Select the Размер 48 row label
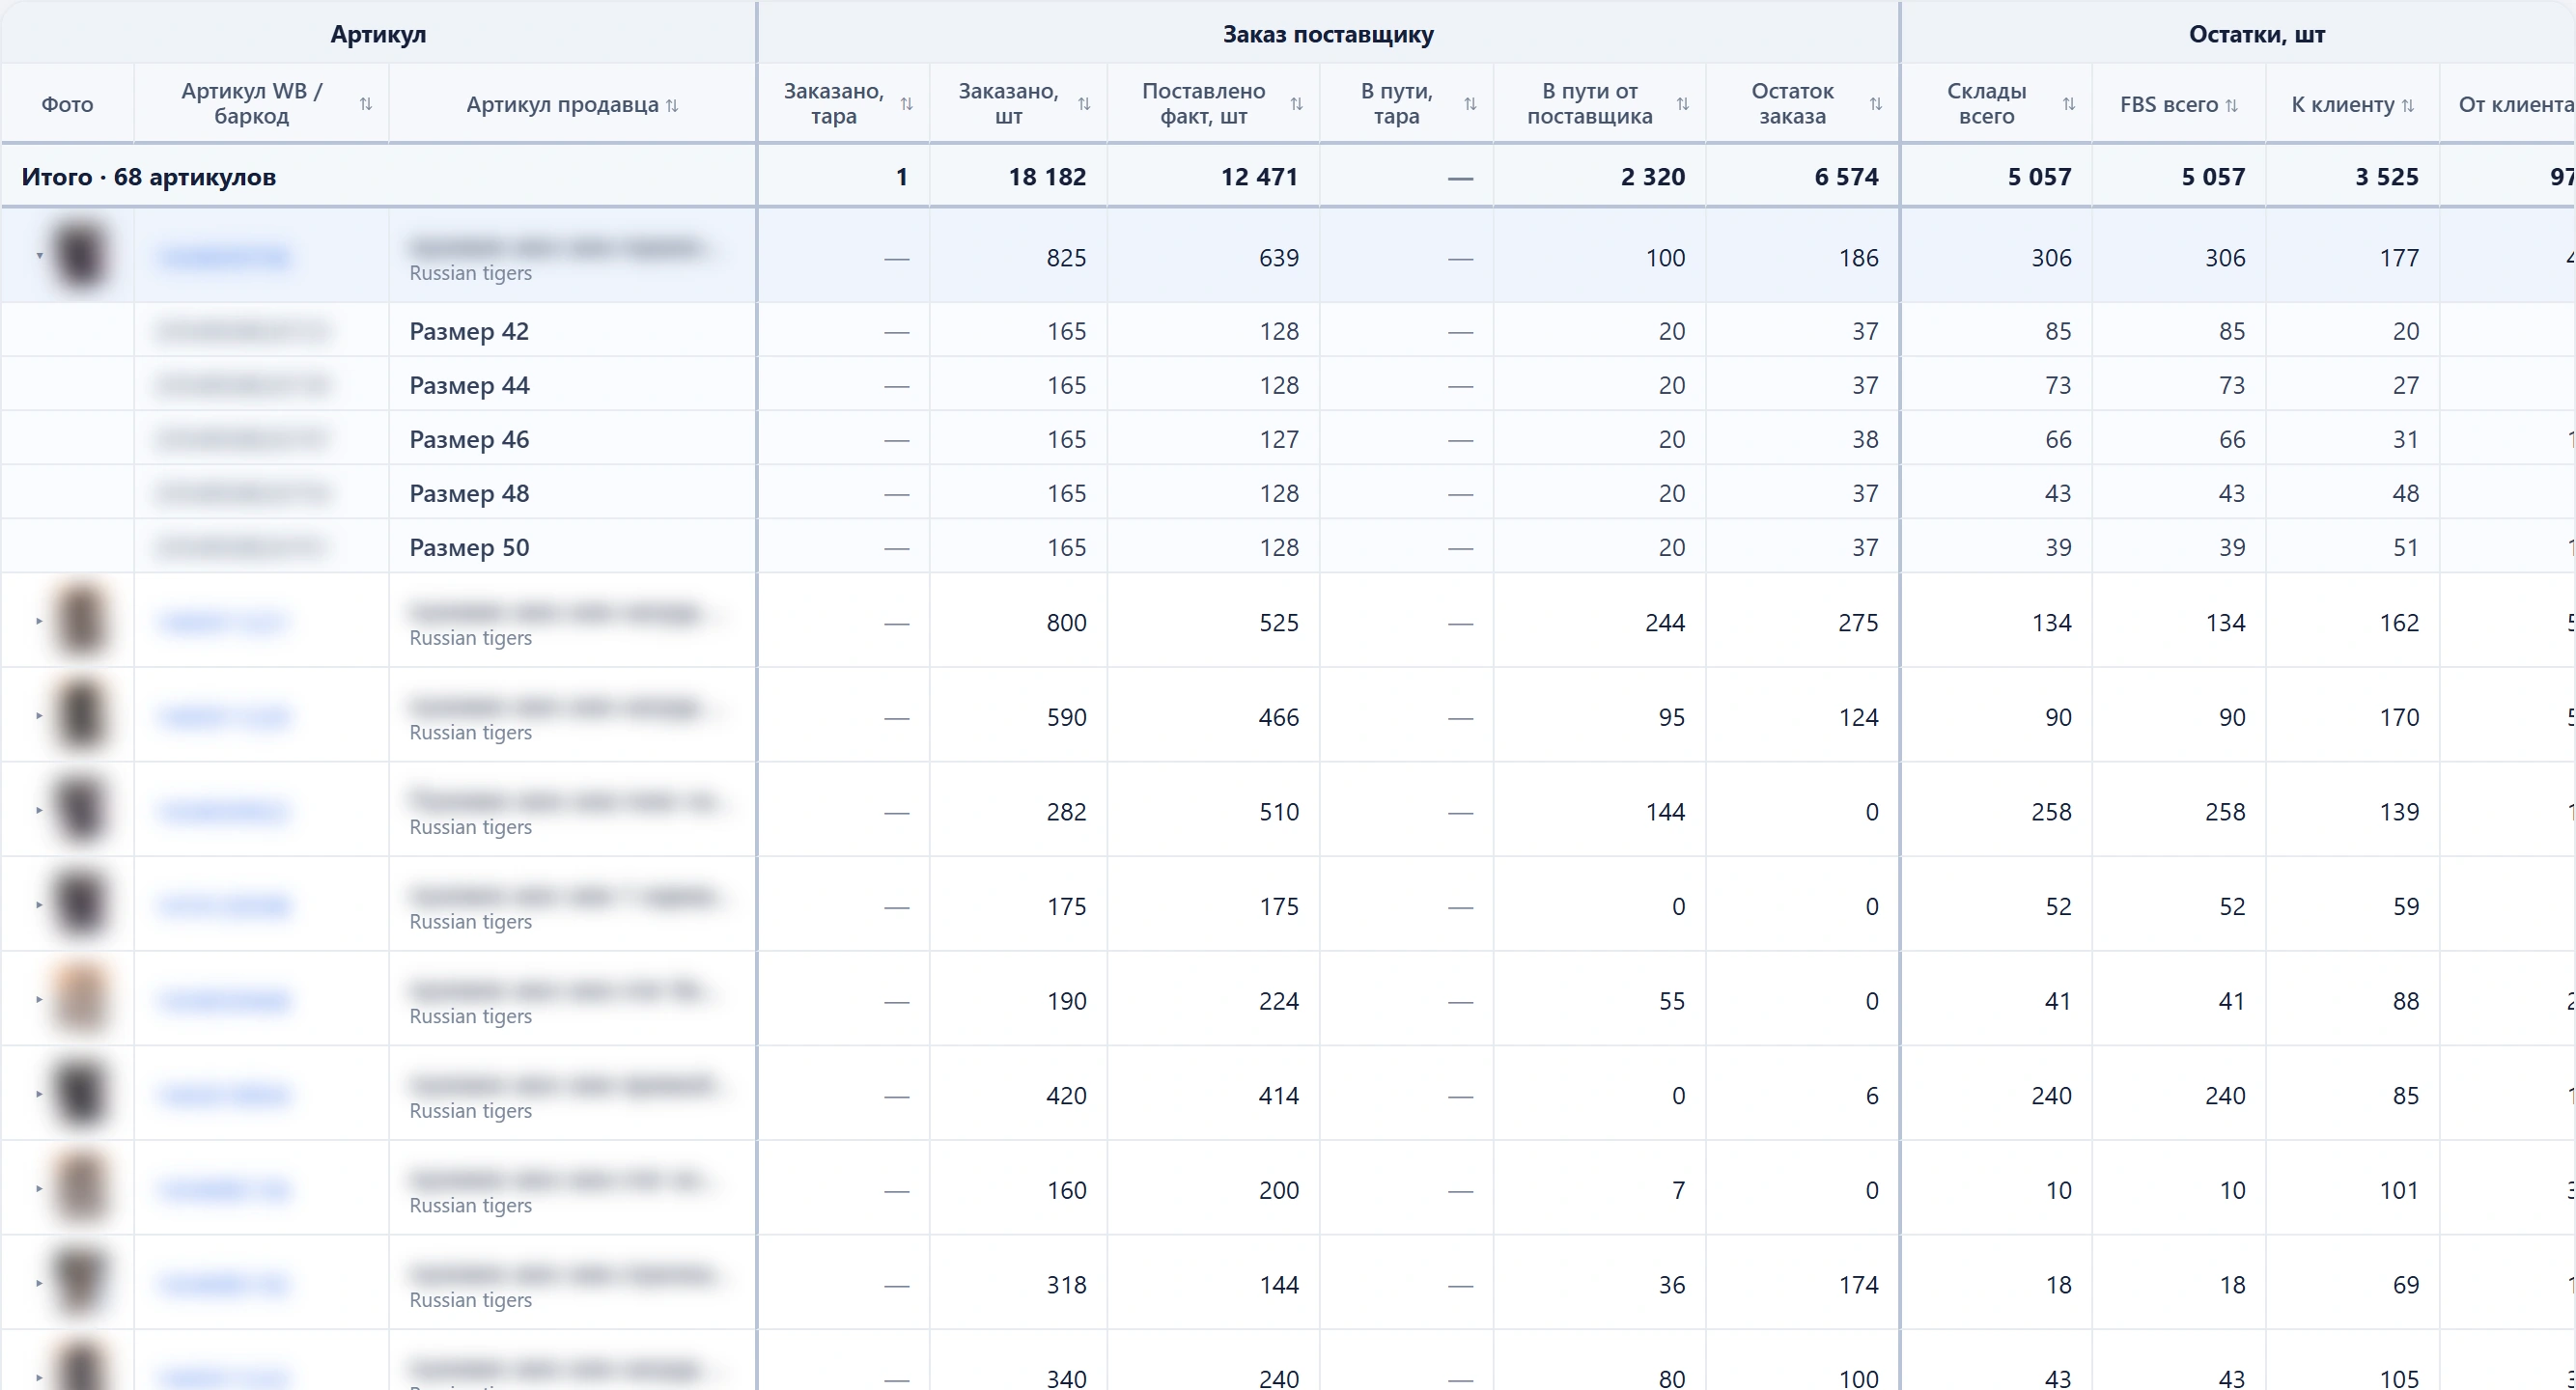The width and height of the screenshot is (2576, 1390). 469,493
